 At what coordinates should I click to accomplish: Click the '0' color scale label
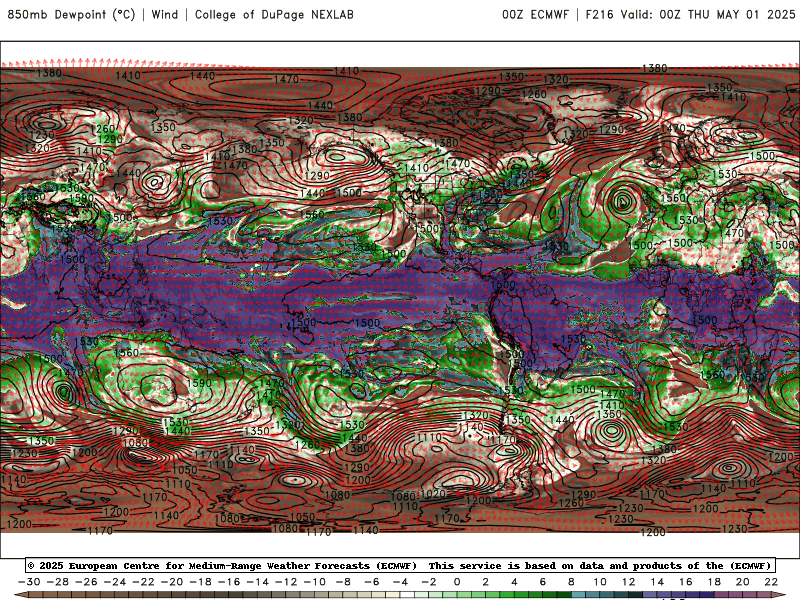[457, 582]
